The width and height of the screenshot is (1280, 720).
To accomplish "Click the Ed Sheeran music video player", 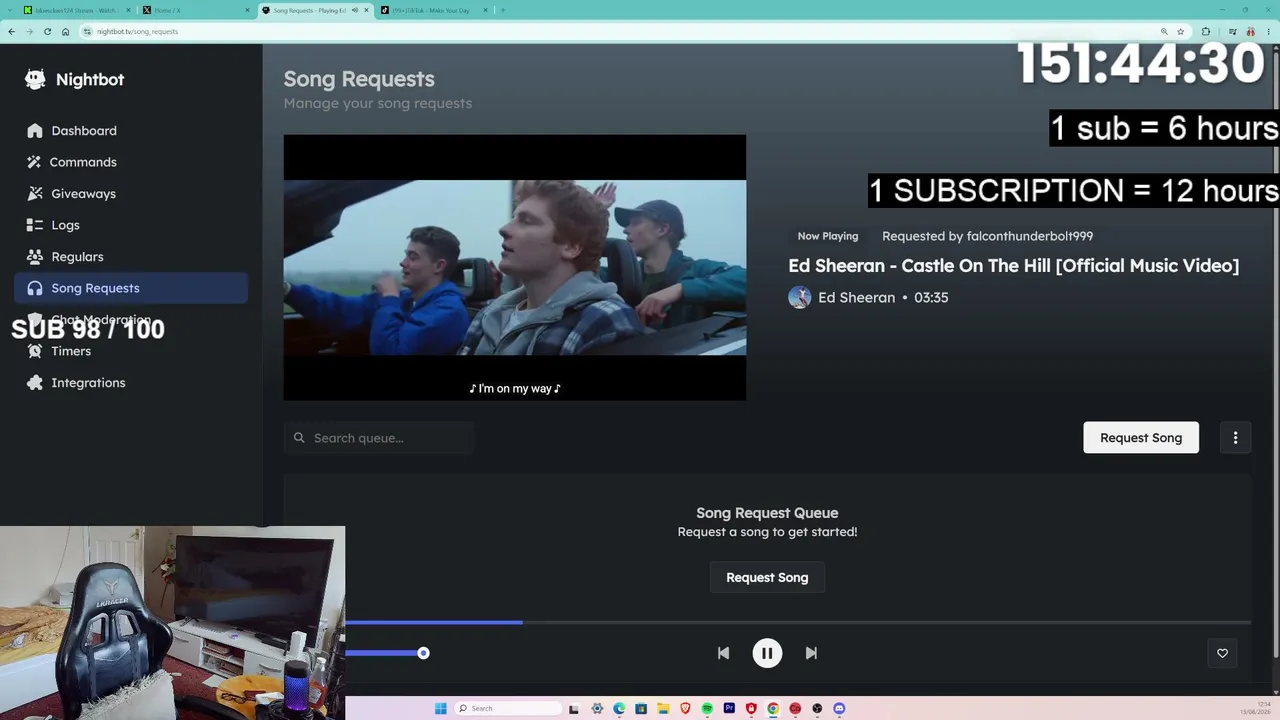I will [515, 267].
